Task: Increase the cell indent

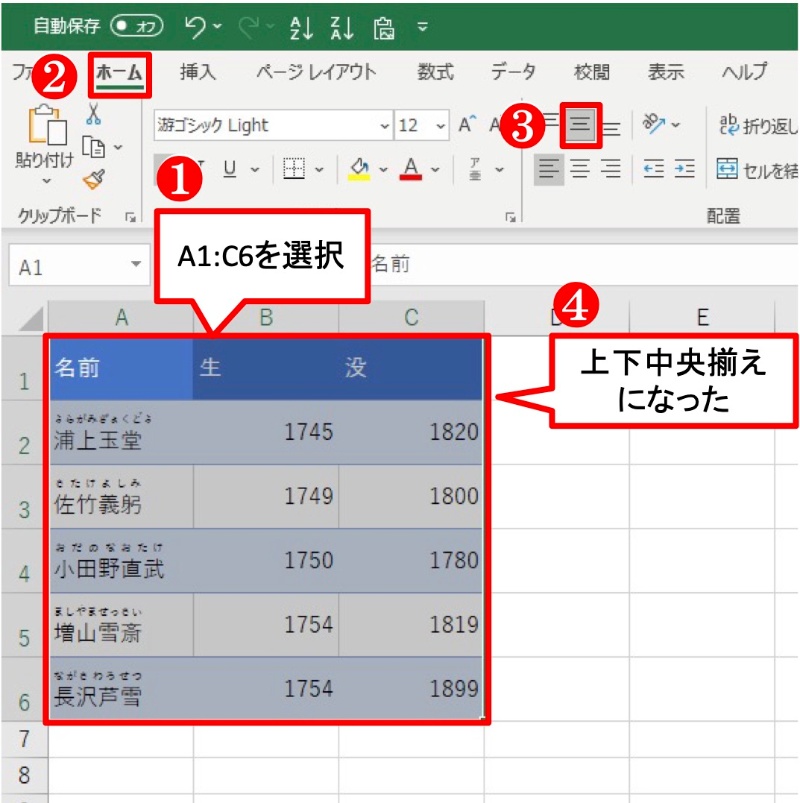Action: pyautogui.click(x=684, y=168)
